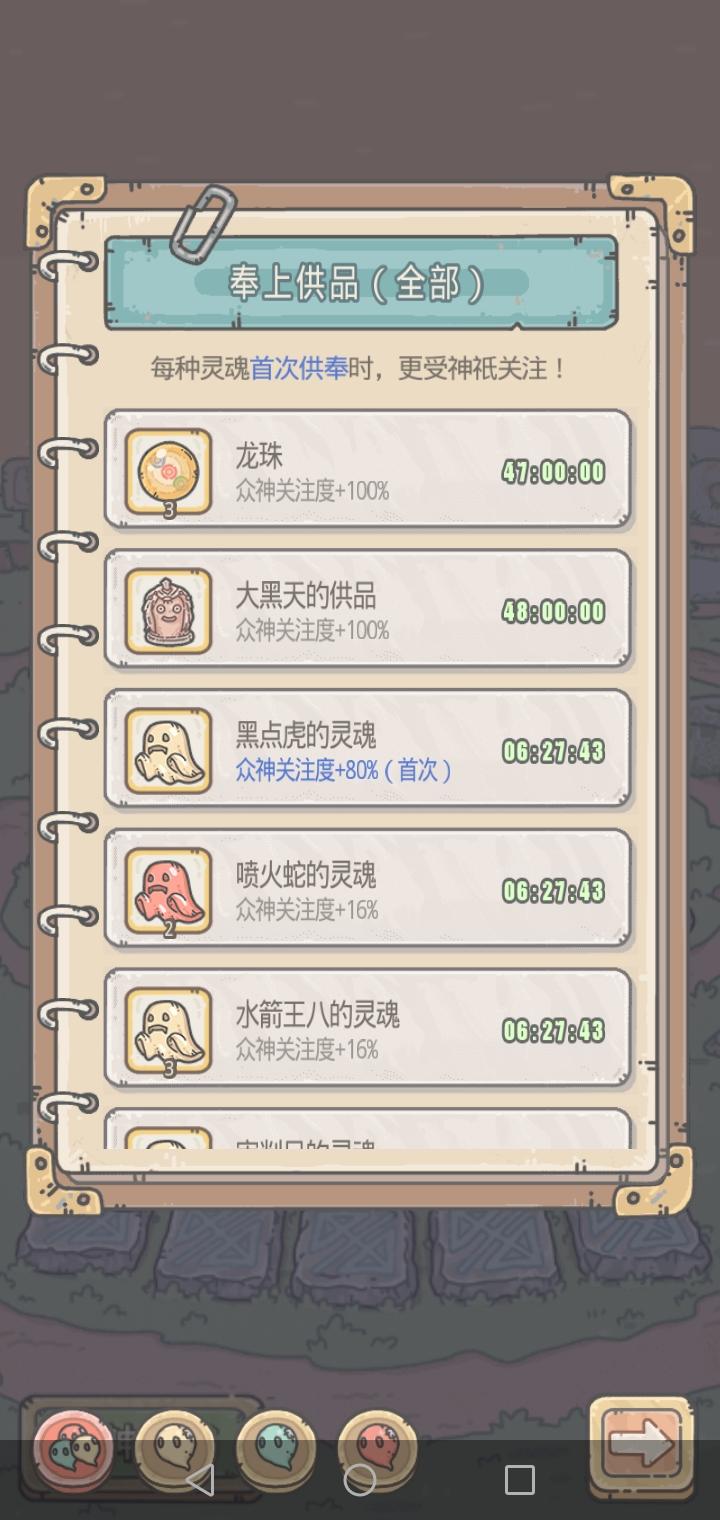Pick the 喷火蛇的灵魂 offering row

[x=368, y=889]
